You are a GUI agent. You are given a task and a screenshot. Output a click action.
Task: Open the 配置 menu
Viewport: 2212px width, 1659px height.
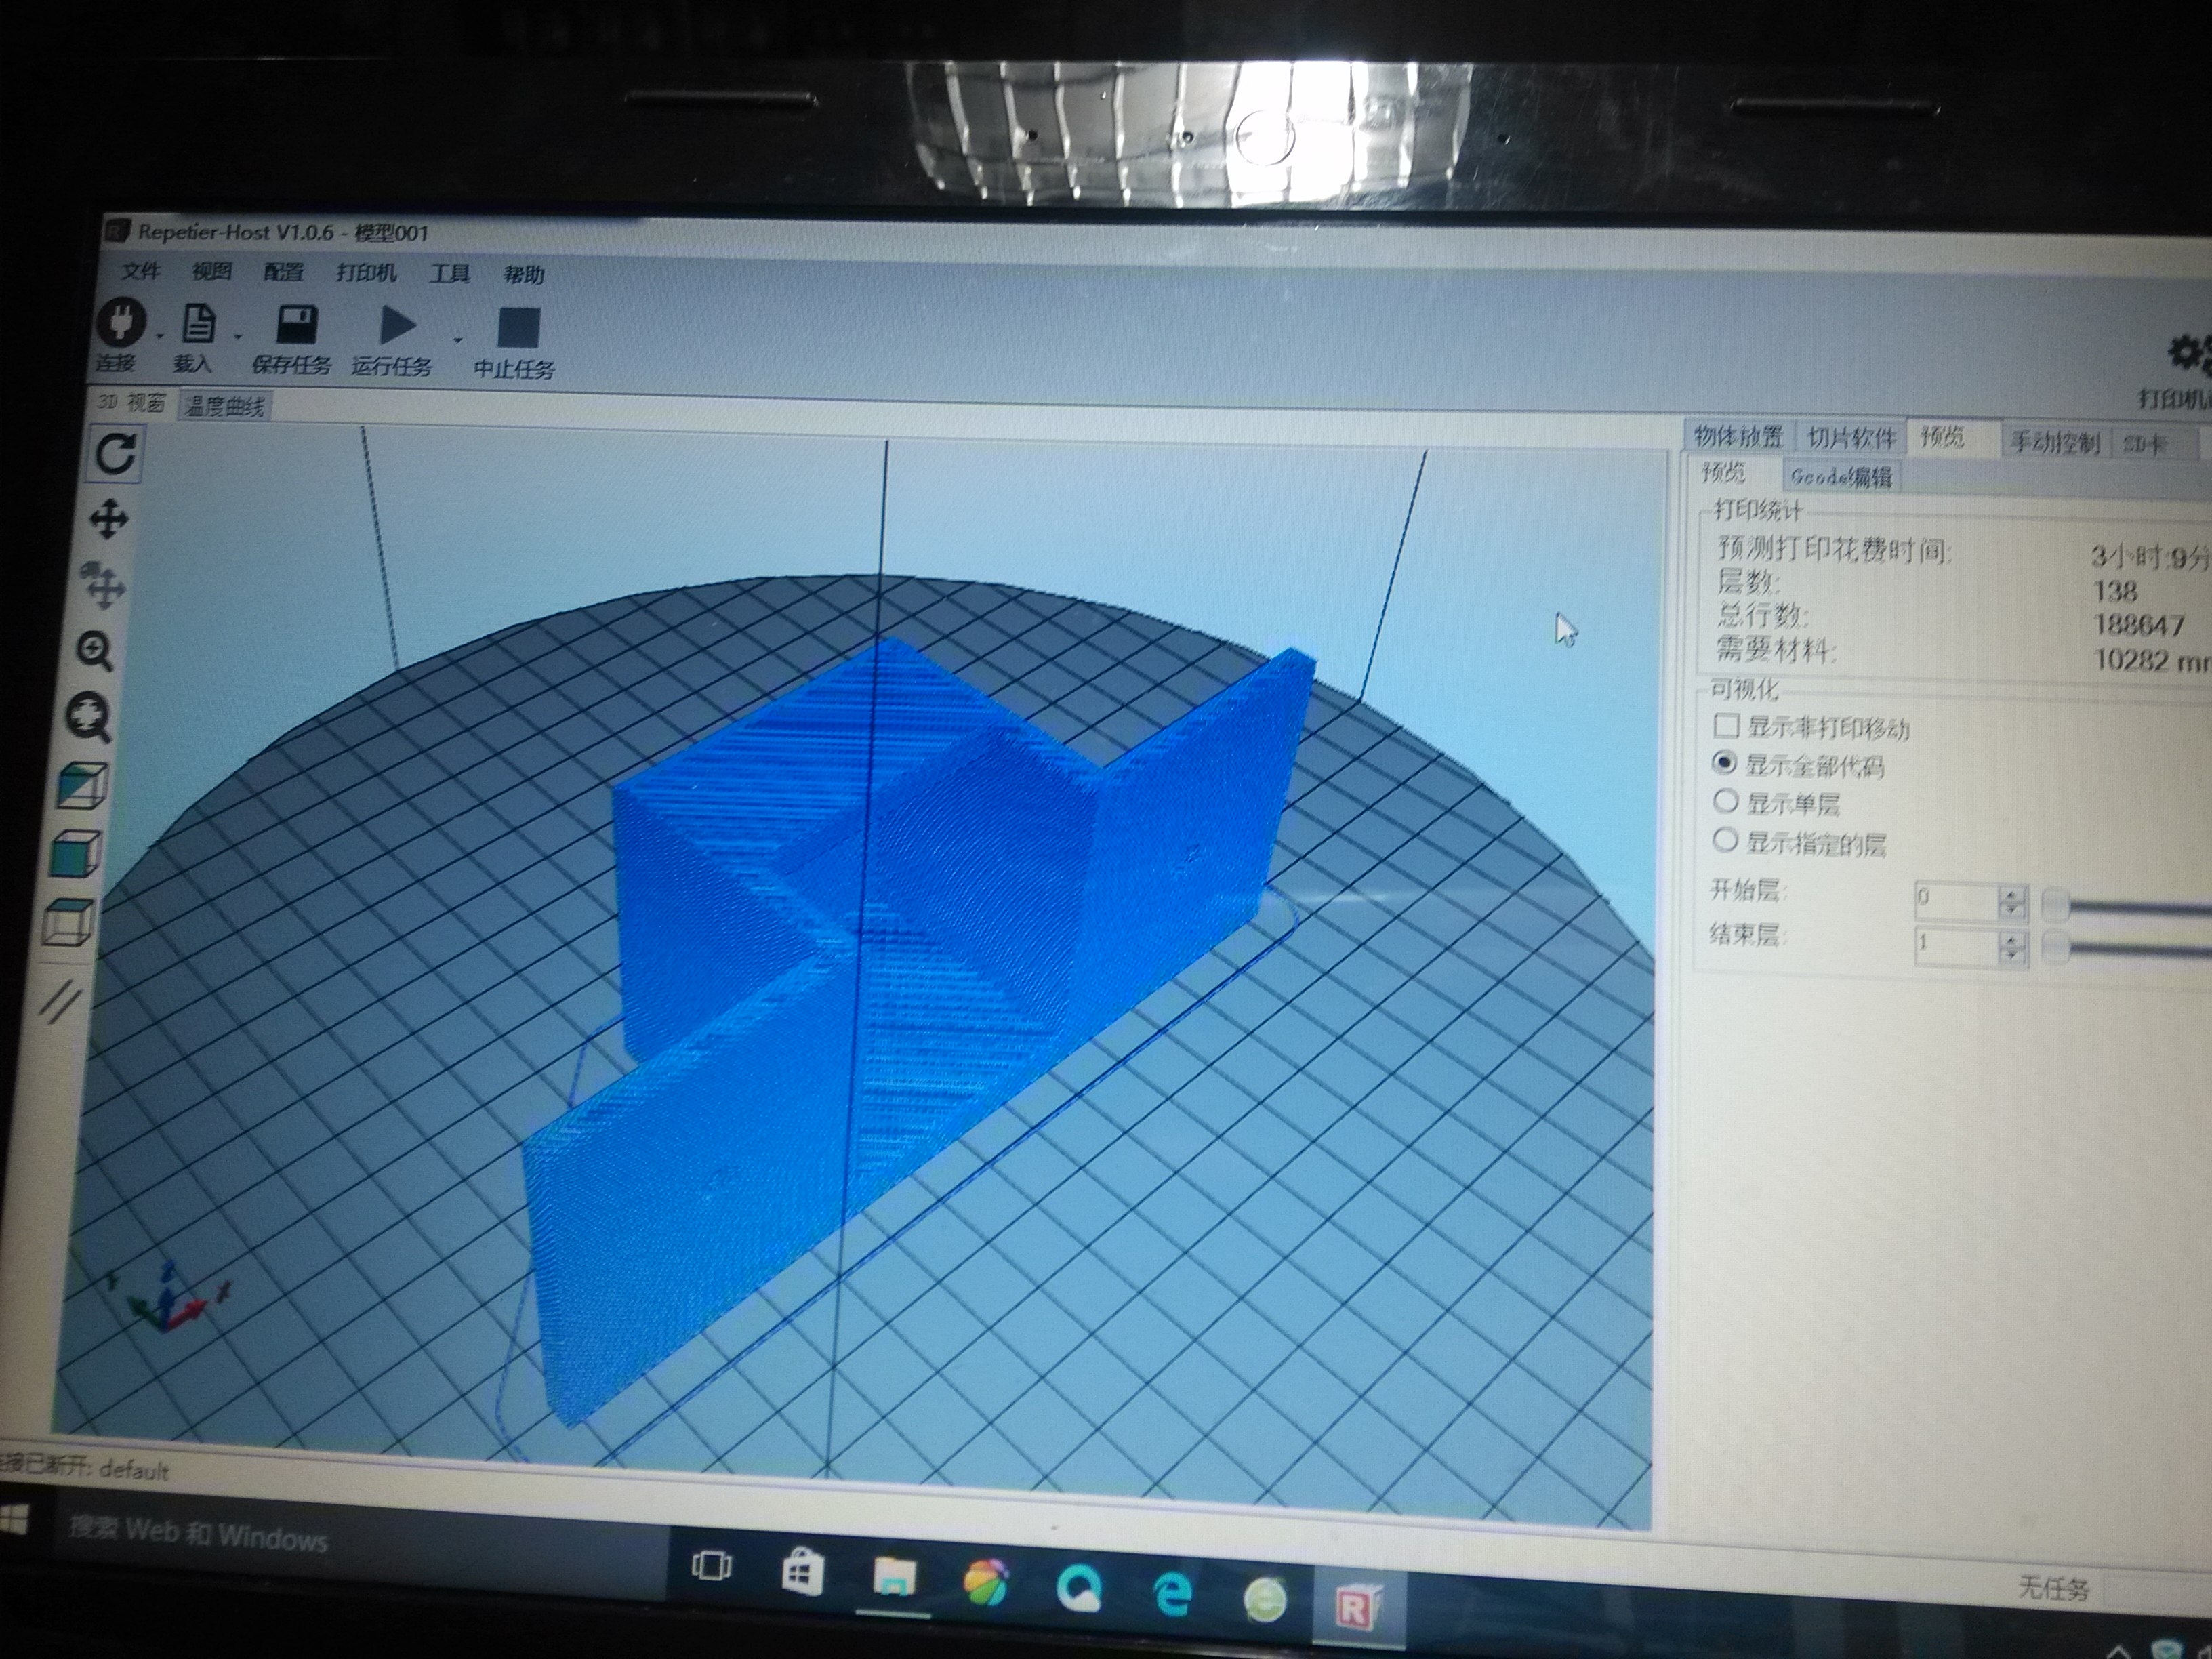pyautogui.click(x=283, y=272)
